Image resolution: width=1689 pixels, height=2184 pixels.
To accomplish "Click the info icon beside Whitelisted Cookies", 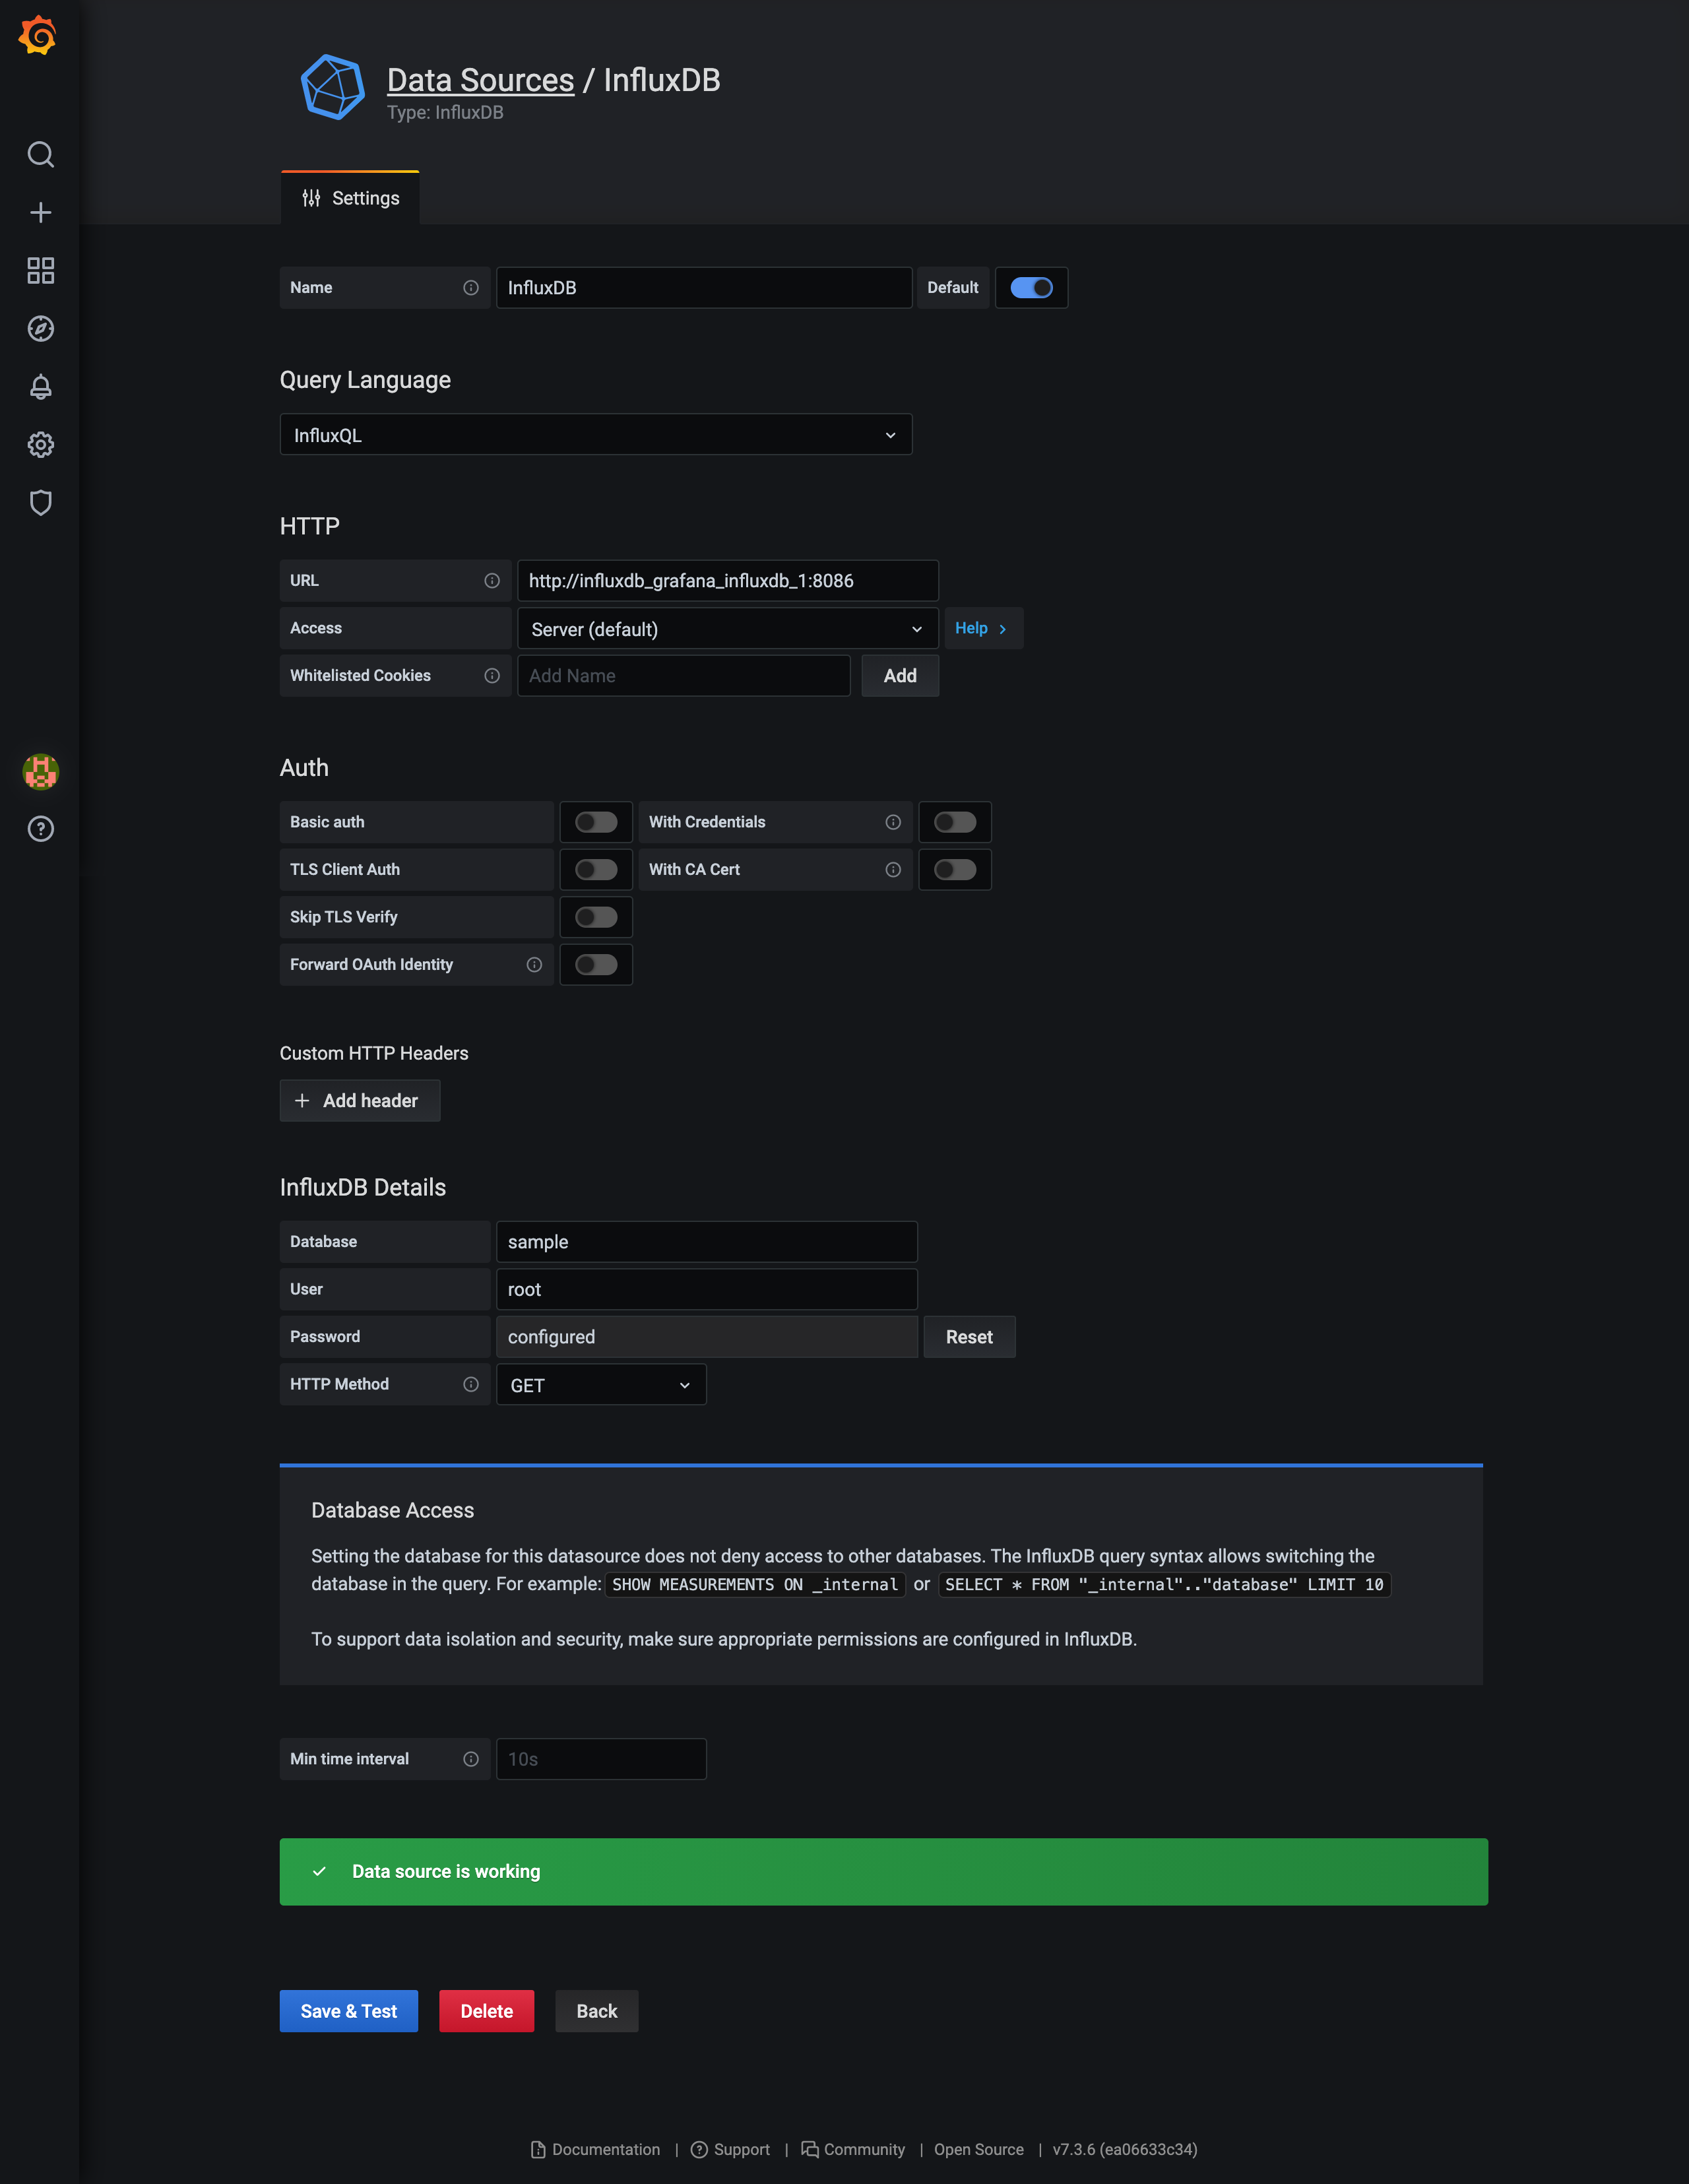I will [x=492, y=676].
